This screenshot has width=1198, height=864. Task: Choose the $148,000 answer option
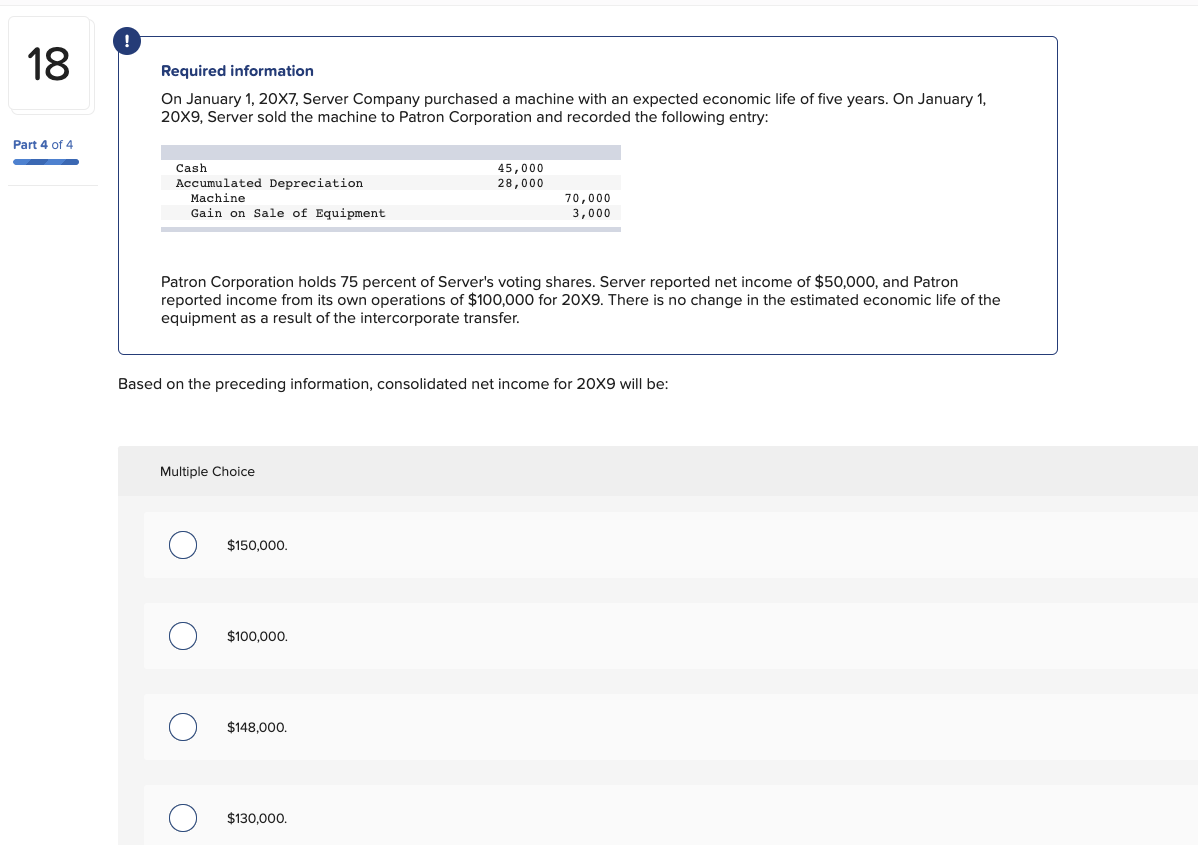[183, 727]
